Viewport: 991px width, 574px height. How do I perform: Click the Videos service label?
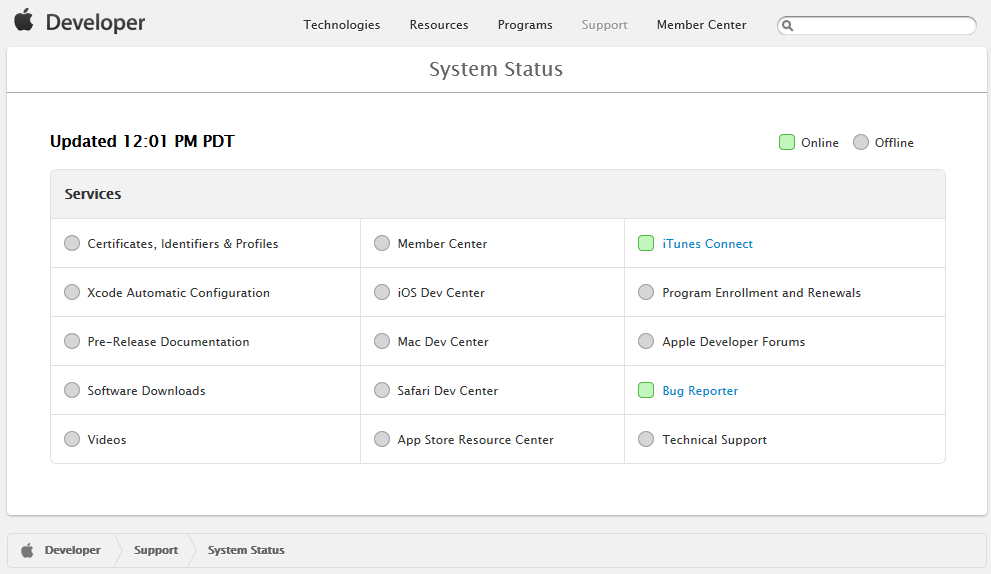coord(107,440)
